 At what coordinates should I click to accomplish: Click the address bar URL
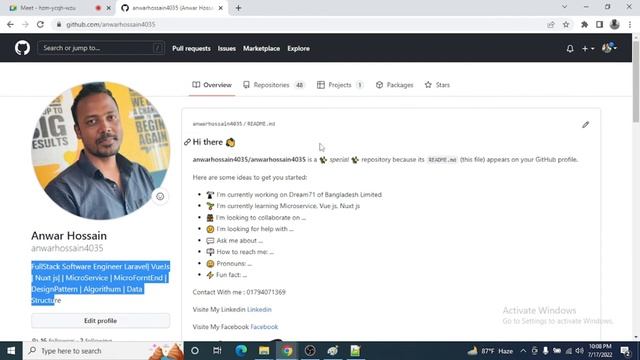pyautogui.click(x=111, y=24)
